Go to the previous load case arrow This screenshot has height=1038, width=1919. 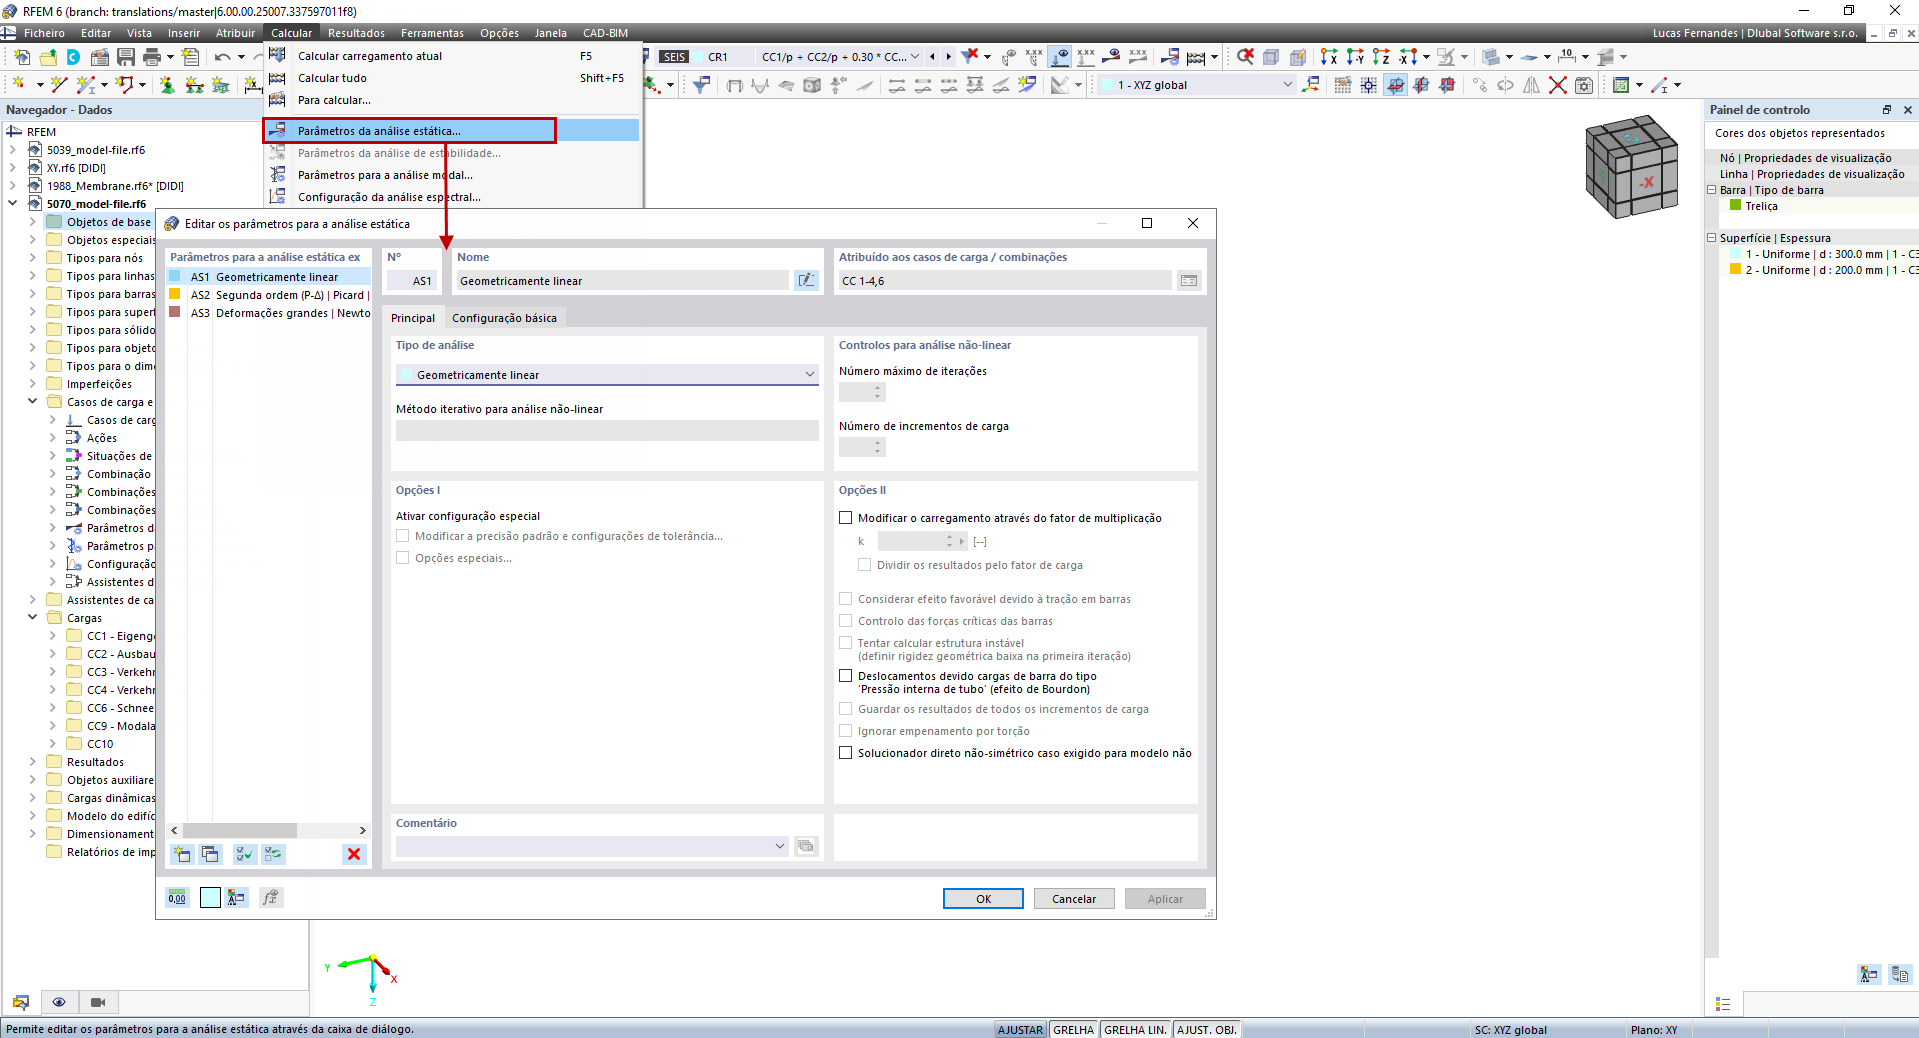(x=932, y=57)
